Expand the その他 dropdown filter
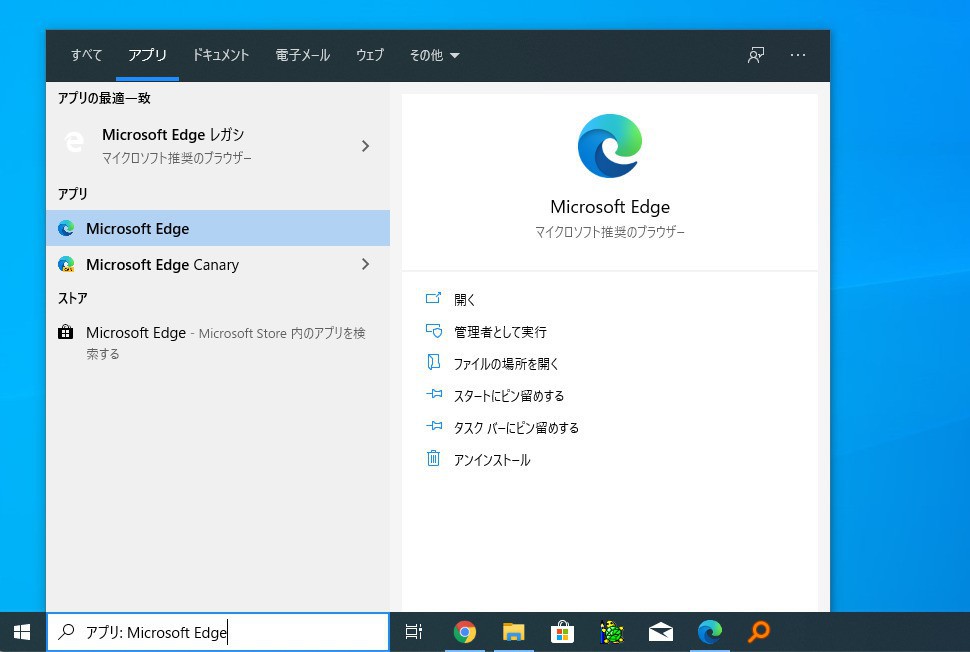 pyautogui.click(x=434, y=55)
